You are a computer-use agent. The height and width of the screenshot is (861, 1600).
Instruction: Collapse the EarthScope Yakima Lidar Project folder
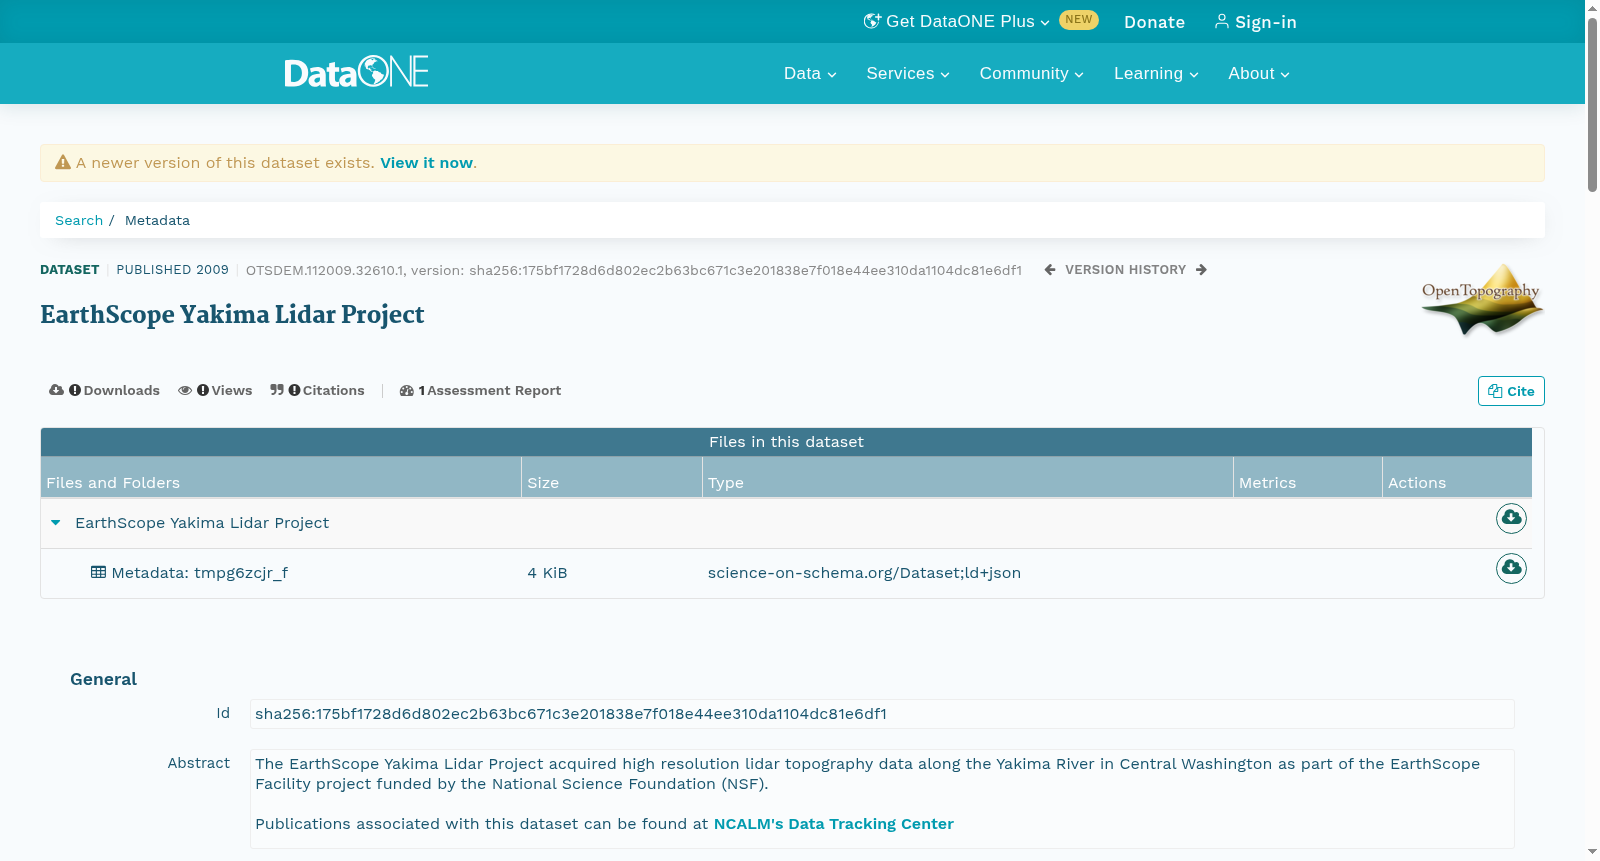[x=56, y=523]
